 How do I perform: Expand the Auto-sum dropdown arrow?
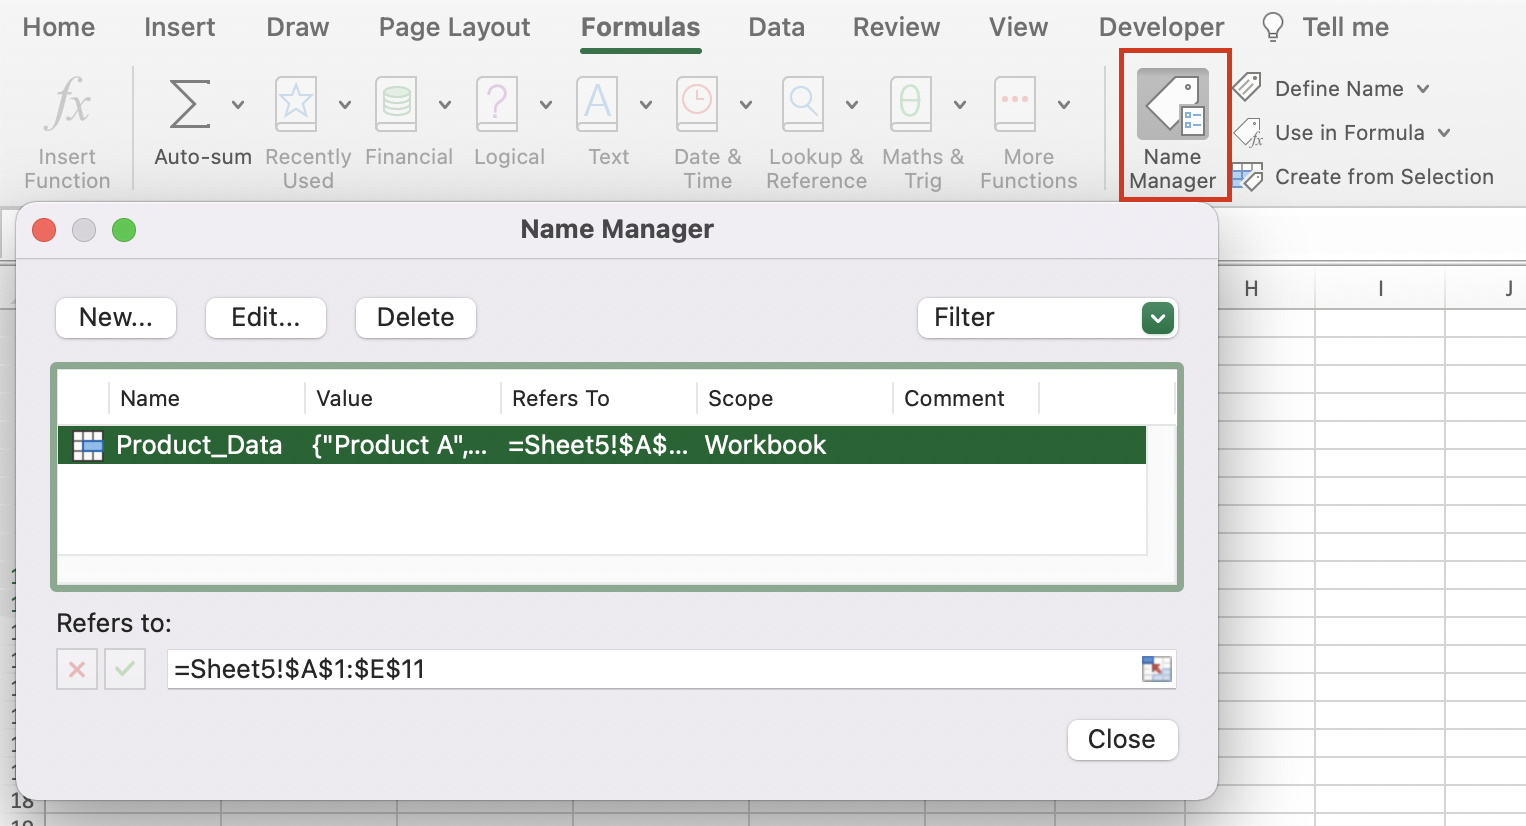(238, 104)
